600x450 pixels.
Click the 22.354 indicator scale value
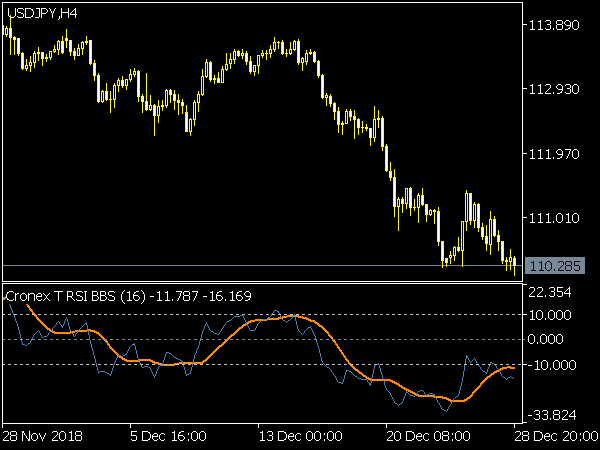549,292
